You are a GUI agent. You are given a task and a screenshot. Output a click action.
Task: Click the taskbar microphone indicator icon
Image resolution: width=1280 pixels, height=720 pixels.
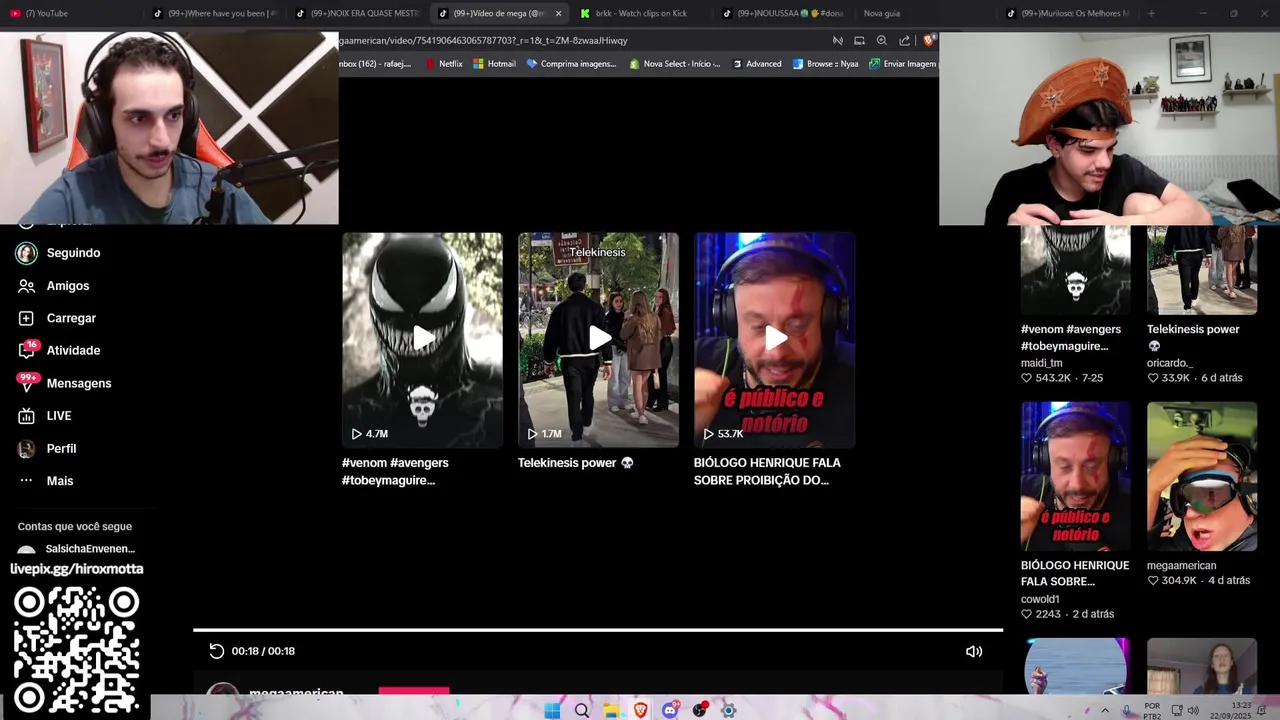click(1127, 711)
